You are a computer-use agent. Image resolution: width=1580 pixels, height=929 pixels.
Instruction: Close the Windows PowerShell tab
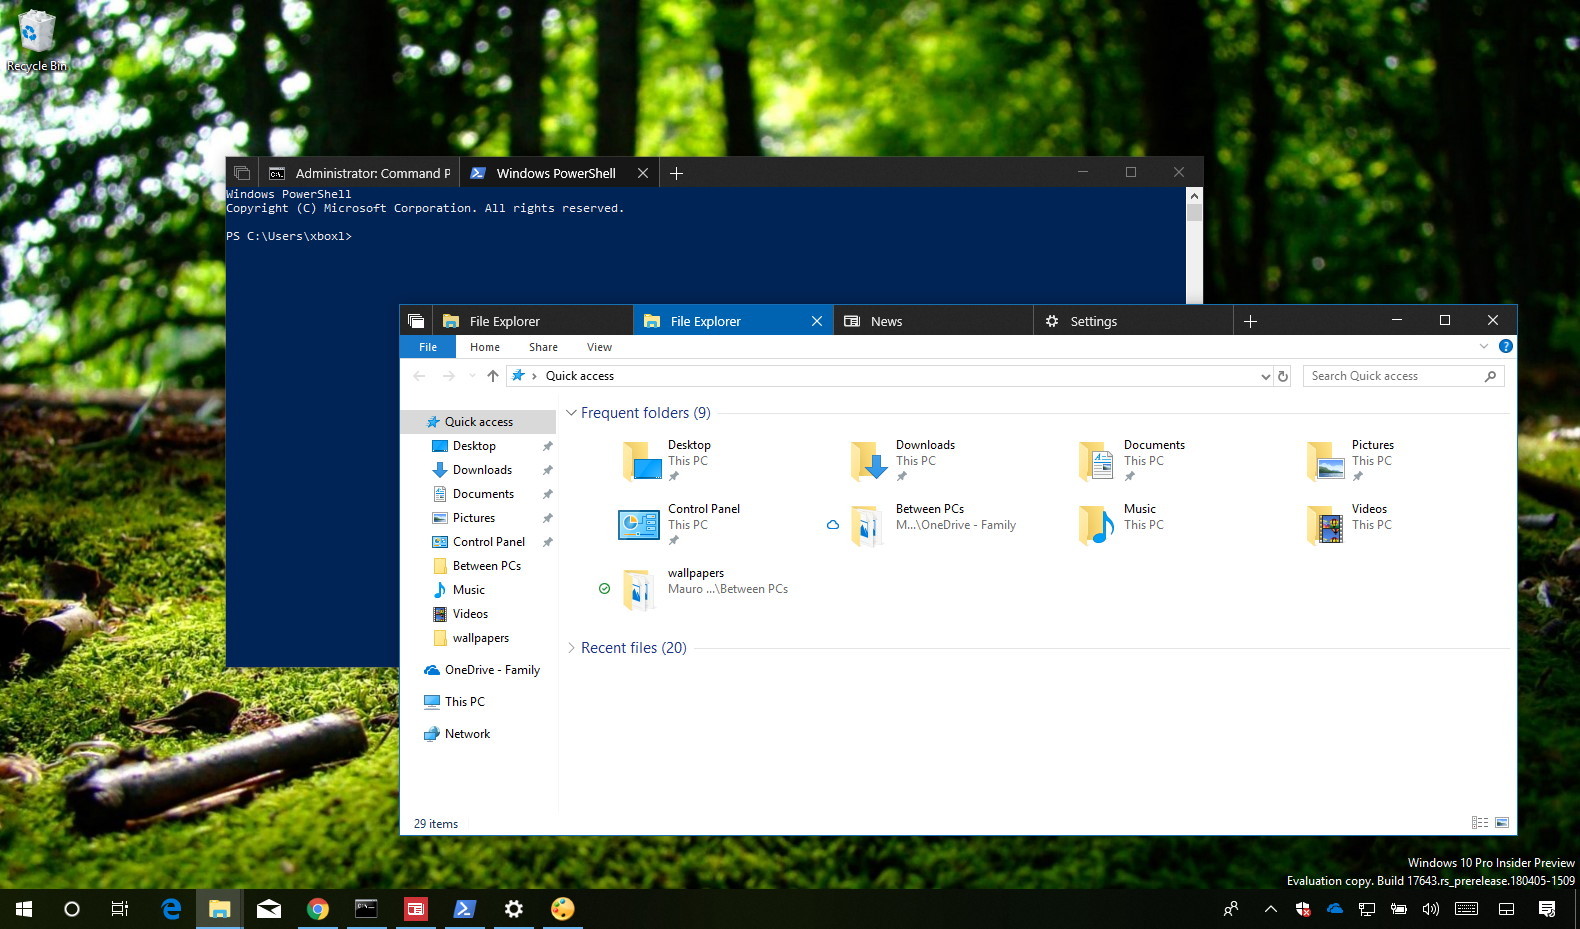(x=643, y=173)
